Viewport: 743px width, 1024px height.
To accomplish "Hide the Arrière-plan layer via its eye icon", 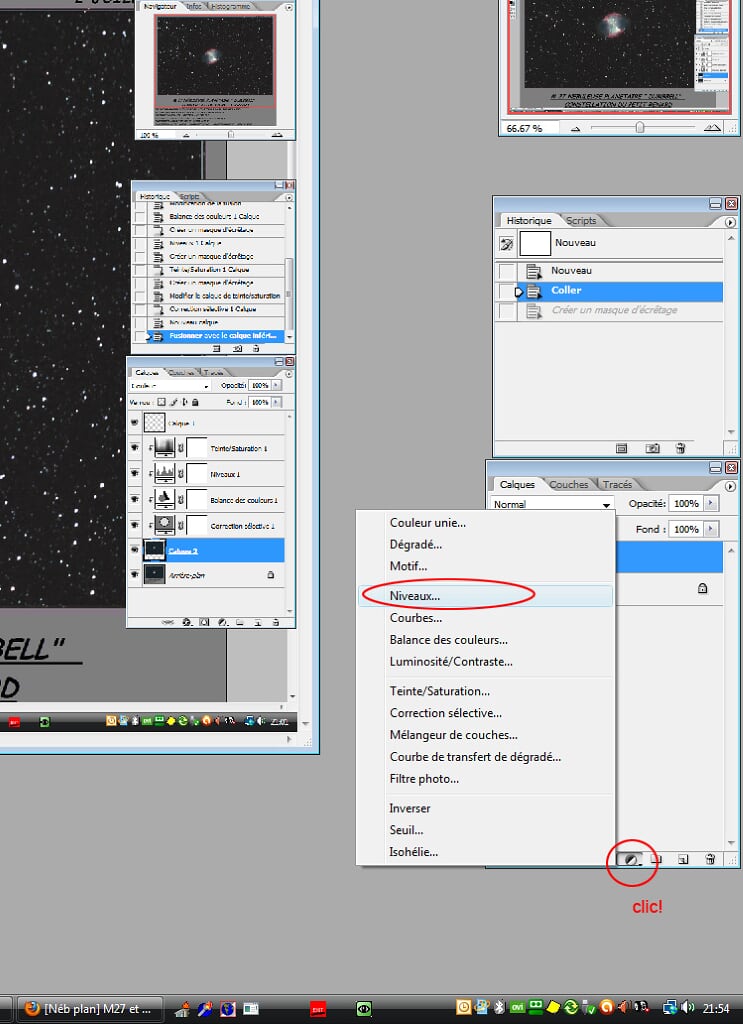I will (x=134, y=575).
